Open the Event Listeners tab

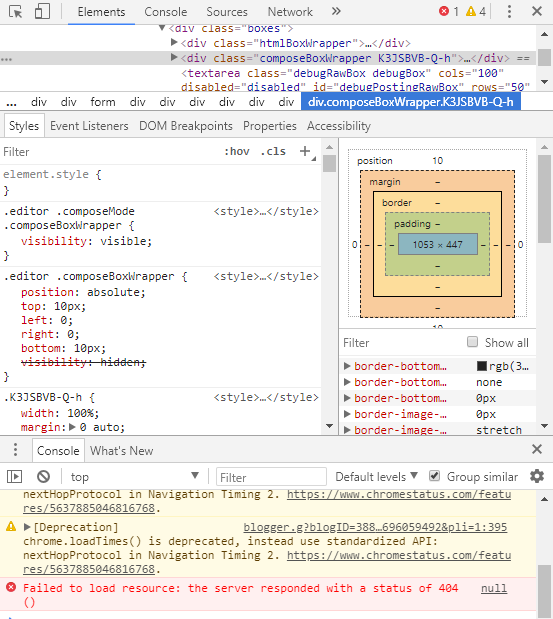click(89, 126)
